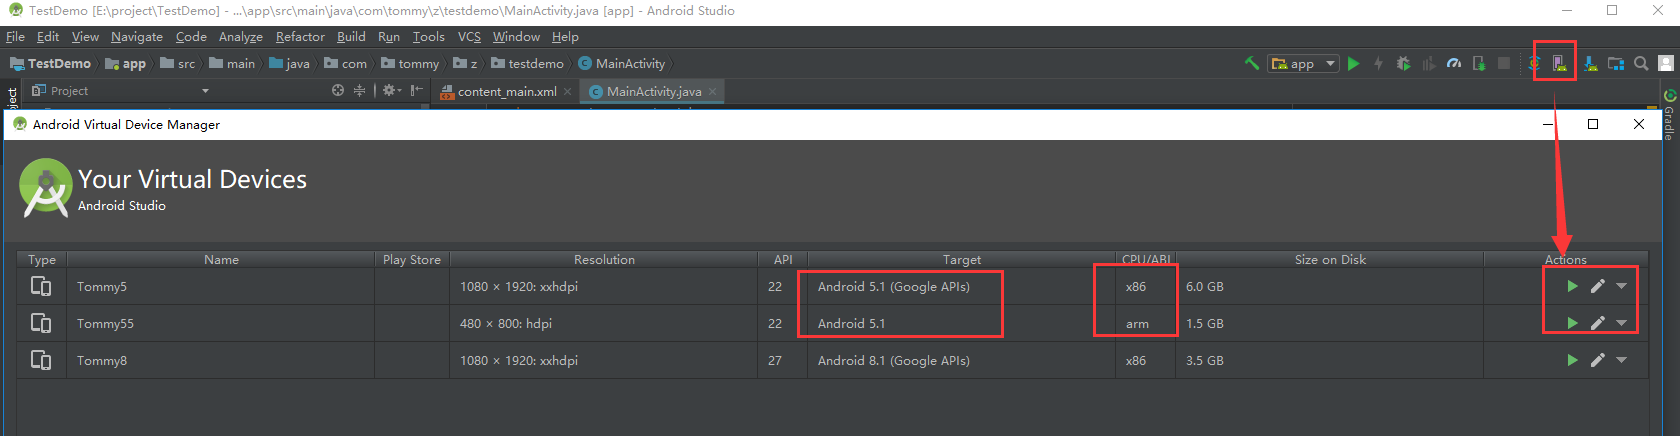1680x436 pixels.
Task: Open the app run configuration dropdown
Action: [1303, 63]
